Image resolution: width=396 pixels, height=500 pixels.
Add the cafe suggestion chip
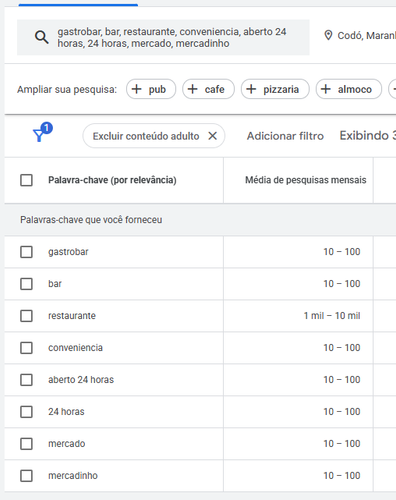(208, 89)
